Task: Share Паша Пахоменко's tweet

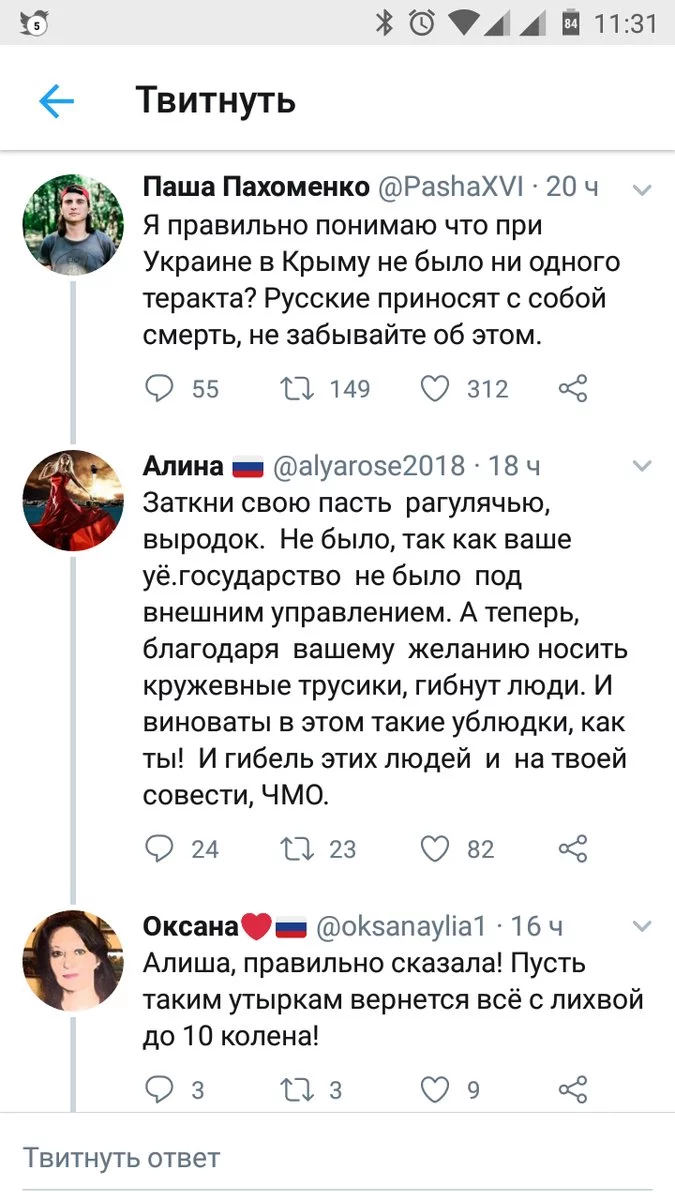Action: 573,389
